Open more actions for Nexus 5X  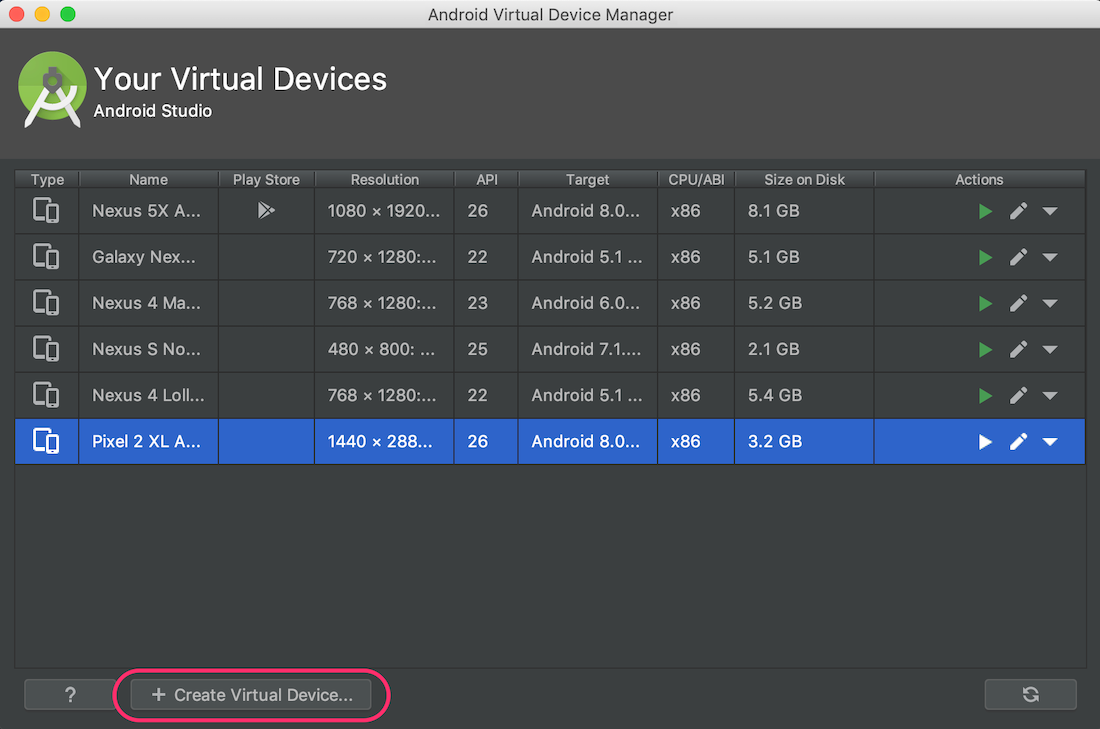[x=1049, y=211]
